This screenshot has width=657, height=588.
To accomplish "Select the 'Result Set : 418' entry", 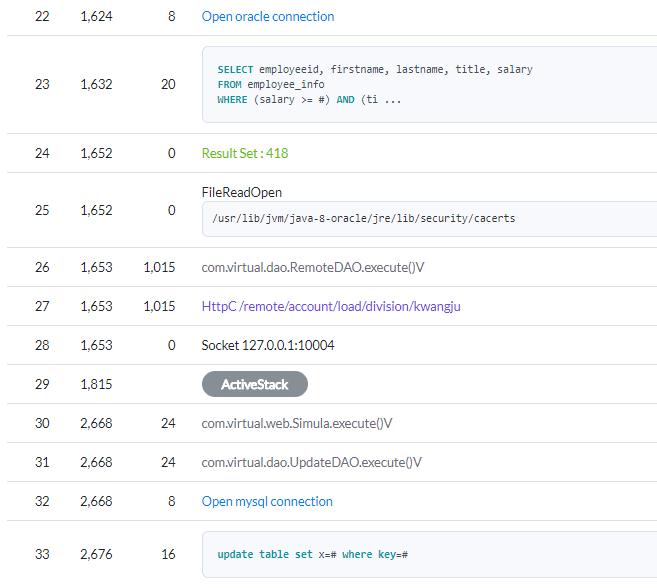I will tap(245, 153).
